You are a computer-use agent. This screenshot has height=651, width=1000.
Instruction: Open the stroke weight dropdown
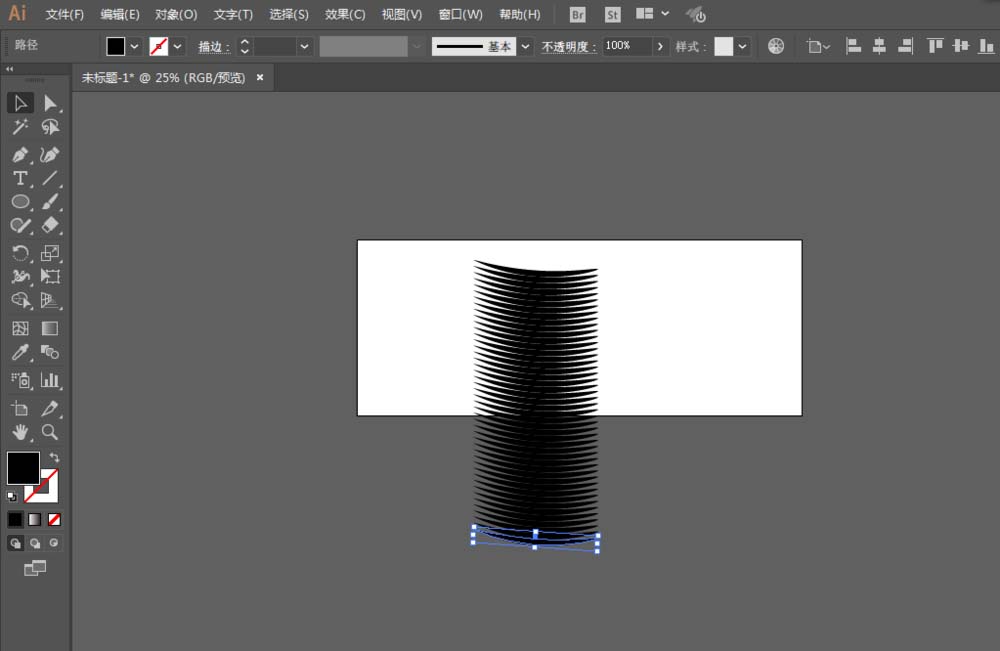[x=305, y=46]
